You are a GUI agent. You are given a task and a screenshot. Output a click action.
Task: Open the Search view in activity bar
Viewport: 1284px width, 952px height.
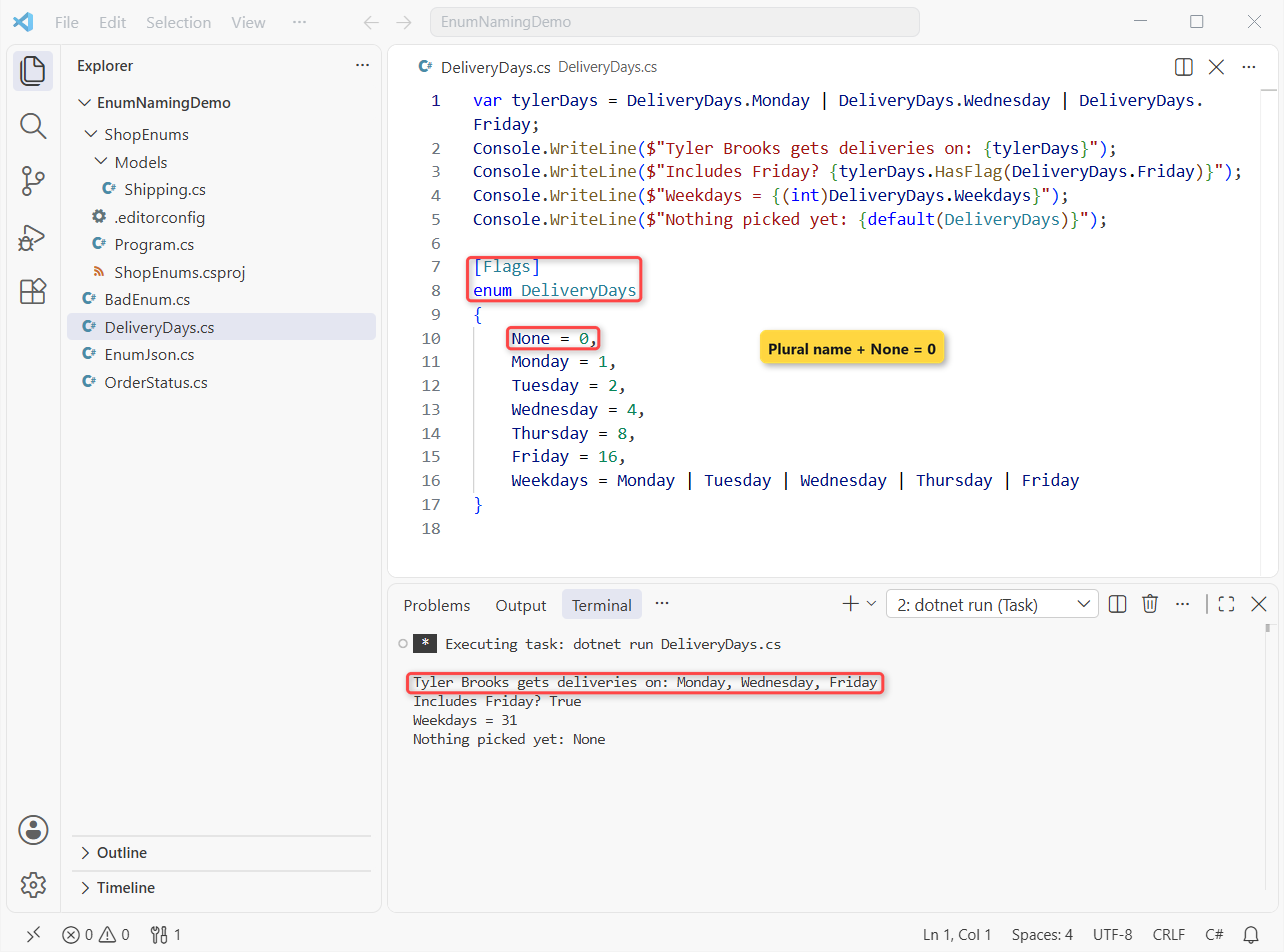pyautogui.click(x=33, y=126)
